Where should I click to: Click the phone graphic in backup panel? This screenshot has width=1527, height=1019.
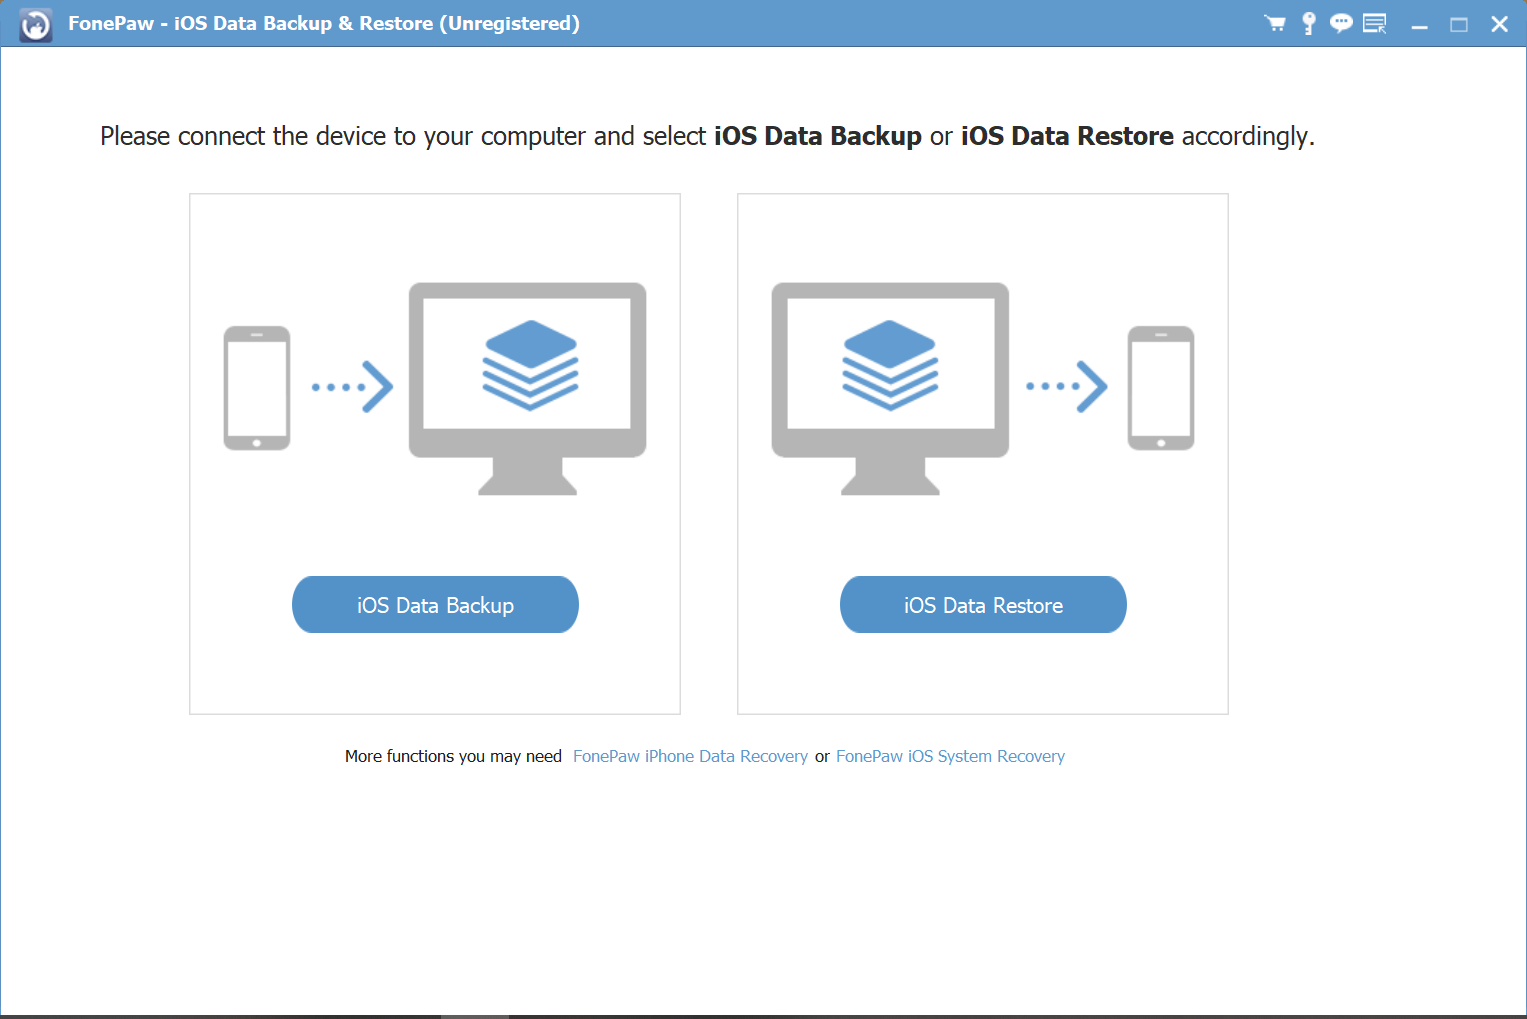[256, 388]
